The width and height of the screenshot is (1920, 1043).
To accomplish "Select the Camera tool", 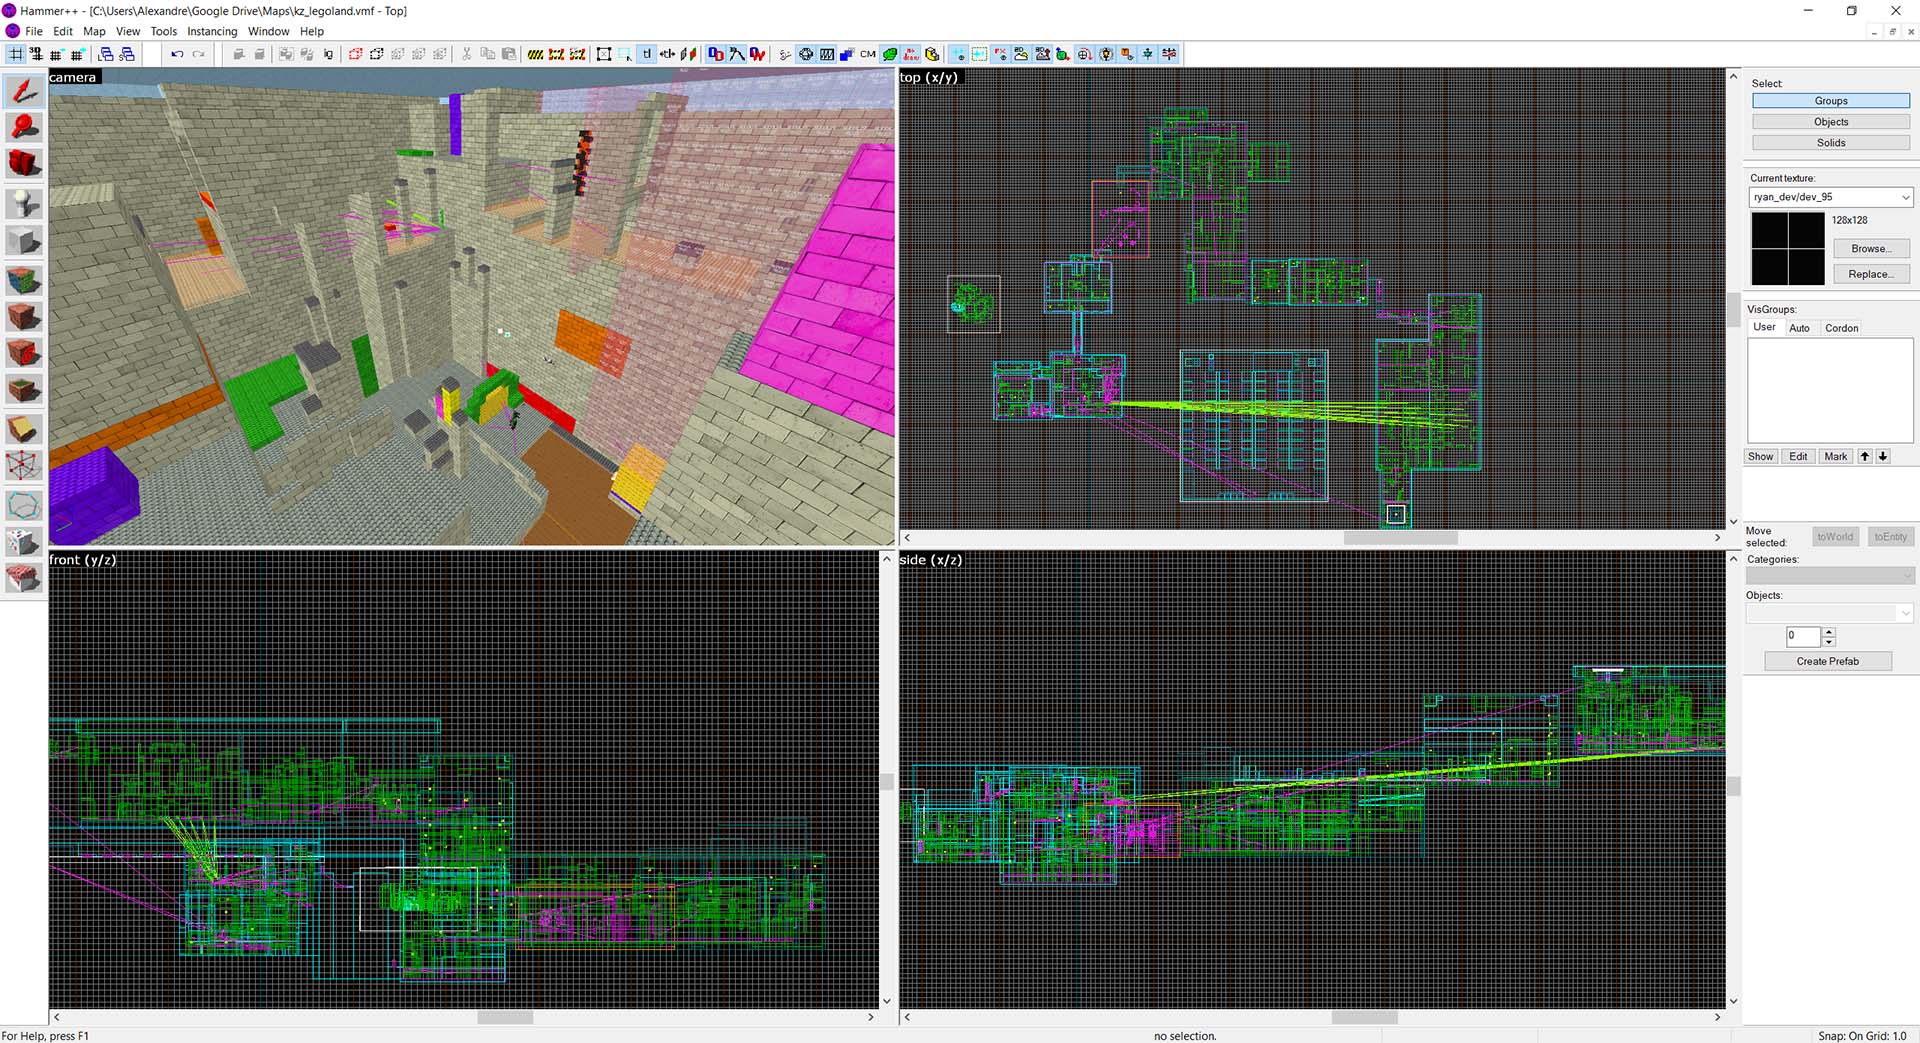I will (23, 163).
